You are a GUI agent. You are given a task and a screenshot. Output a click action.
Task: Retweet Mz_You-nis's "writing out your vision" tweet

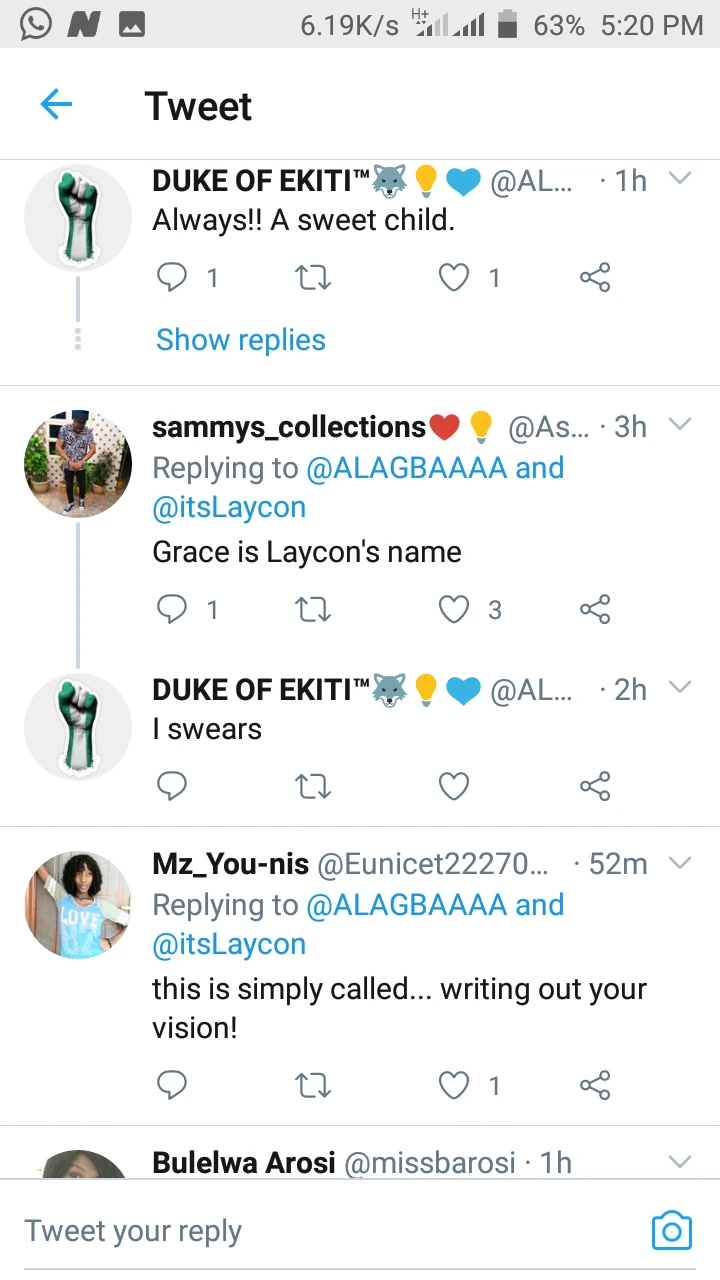314,1085
